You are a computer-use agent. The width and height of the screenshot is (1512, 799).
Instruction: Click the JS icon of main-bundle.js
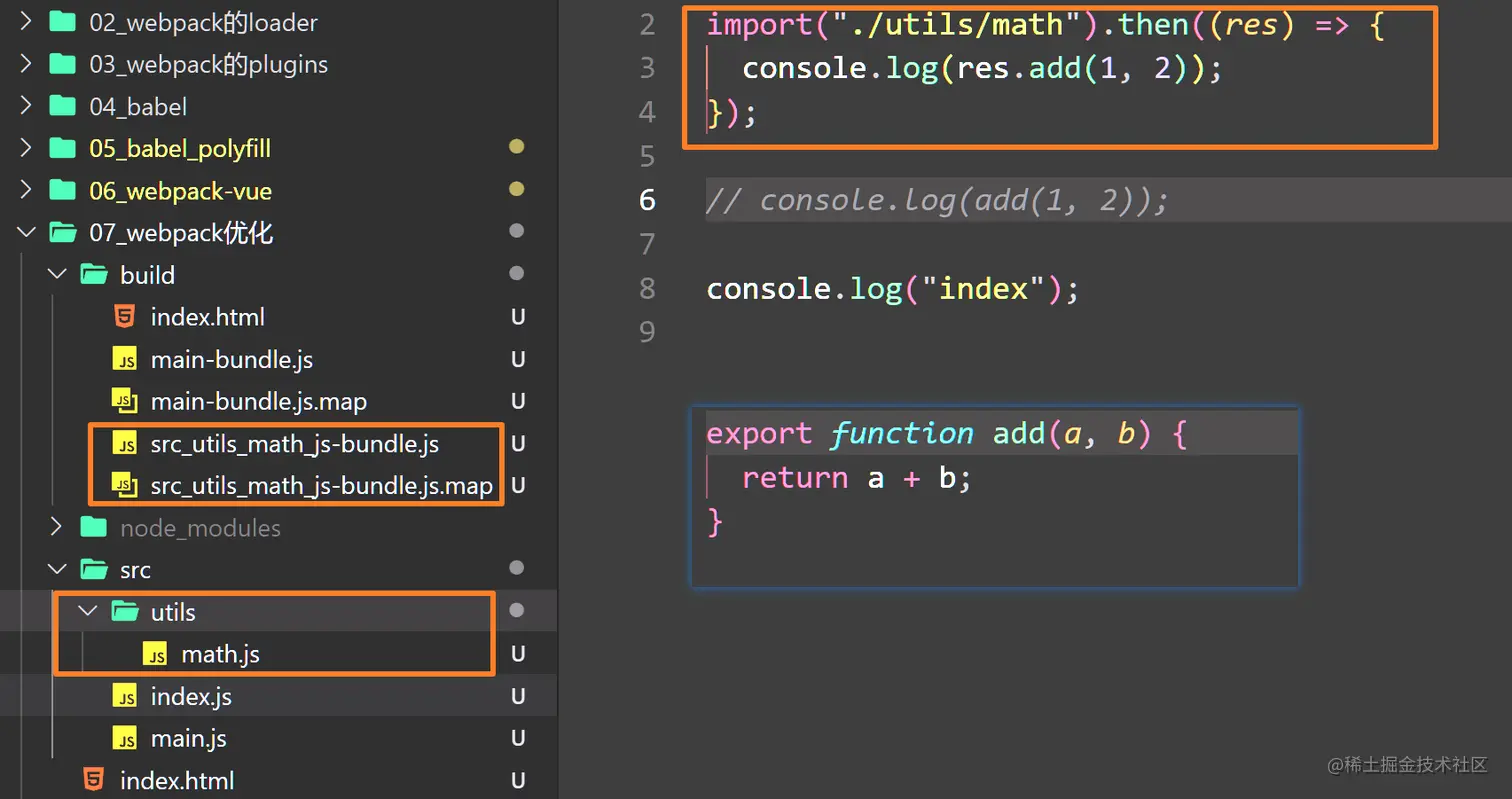click(125, 359)
